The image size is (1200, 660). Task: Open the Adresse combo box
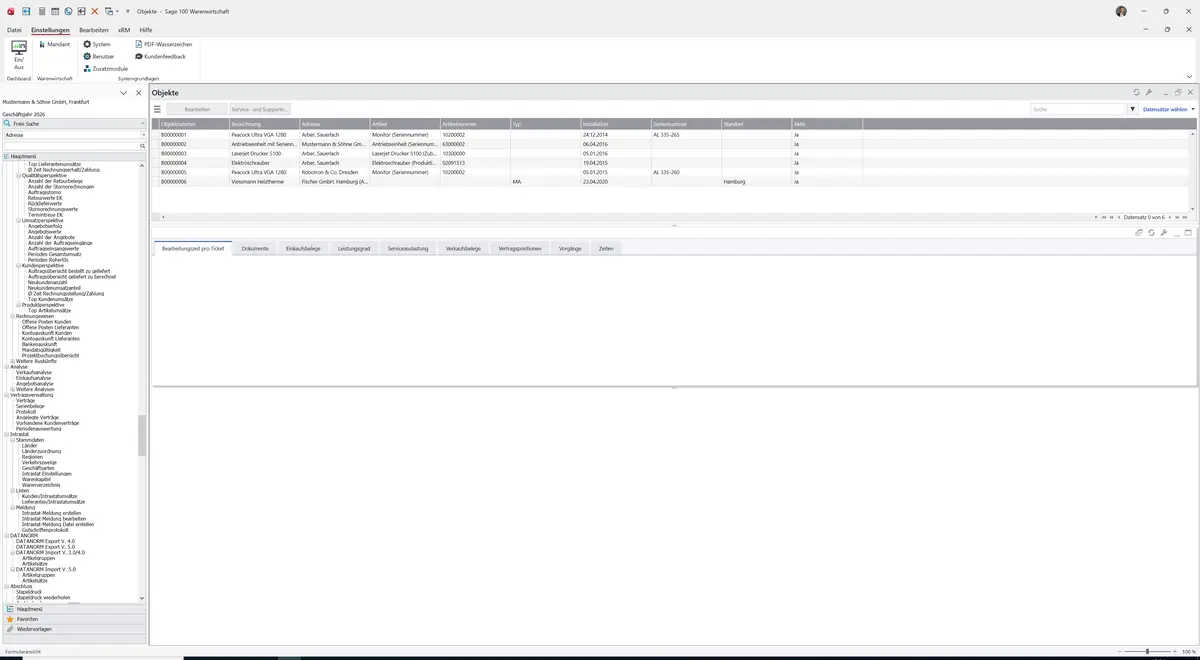(x=74, y=134)
